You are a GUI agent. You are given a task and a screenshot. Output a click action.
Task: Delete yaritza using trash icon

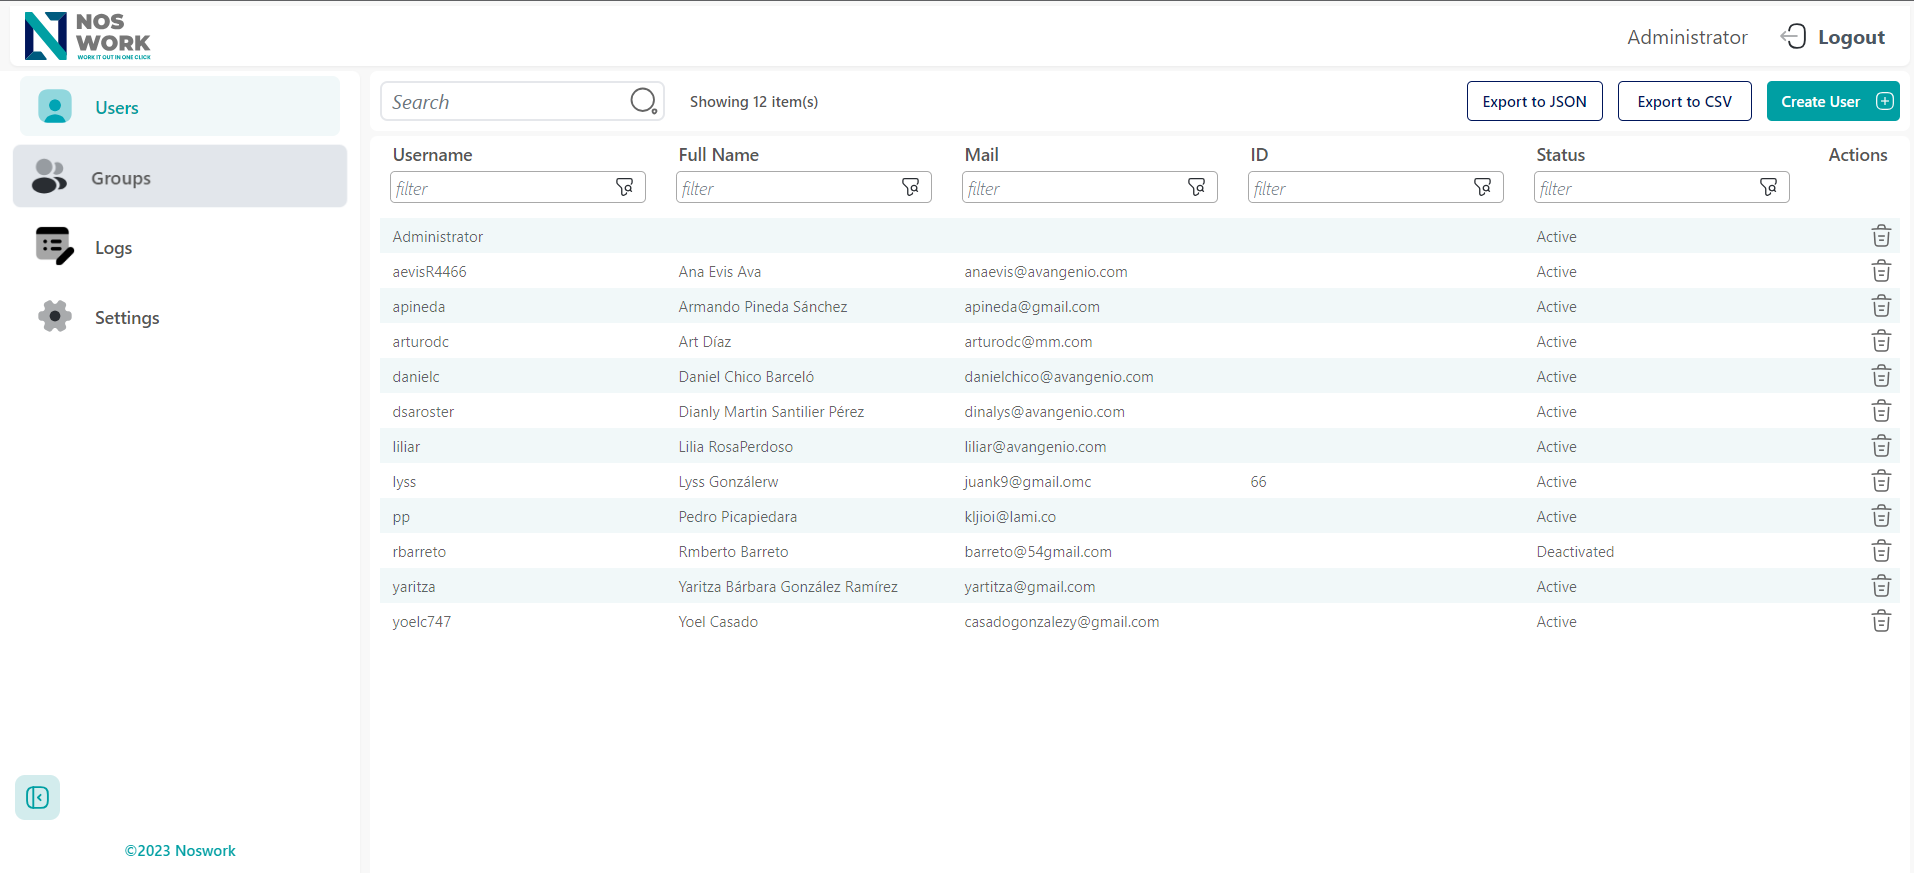(x=1881, y=586)
